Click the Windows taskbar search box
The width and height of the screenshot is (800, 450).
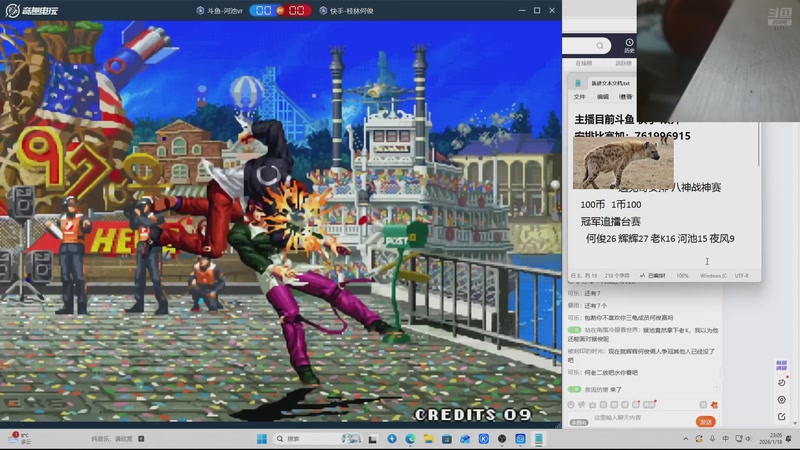(317, 439)
